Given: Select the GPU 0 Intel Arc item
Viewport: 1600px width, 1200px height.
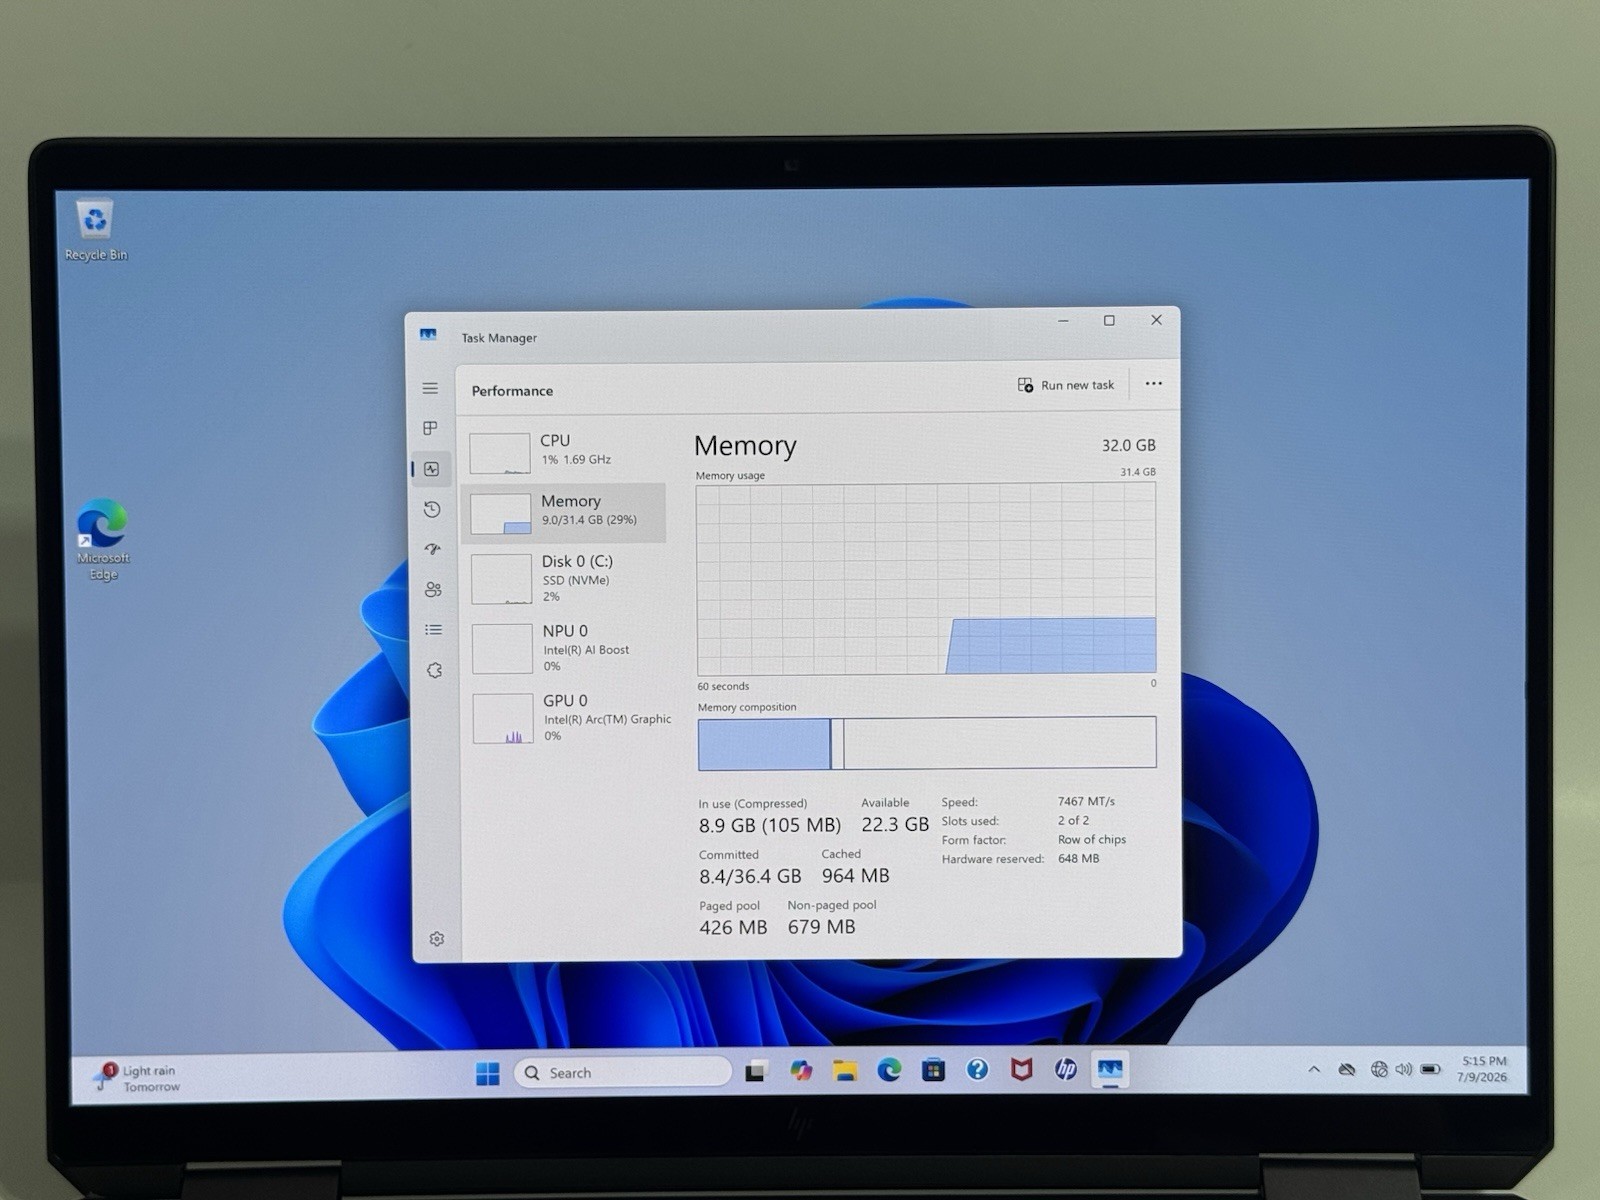Looking at the screenshot, I should pyautogui.click(x=568, y=718).
